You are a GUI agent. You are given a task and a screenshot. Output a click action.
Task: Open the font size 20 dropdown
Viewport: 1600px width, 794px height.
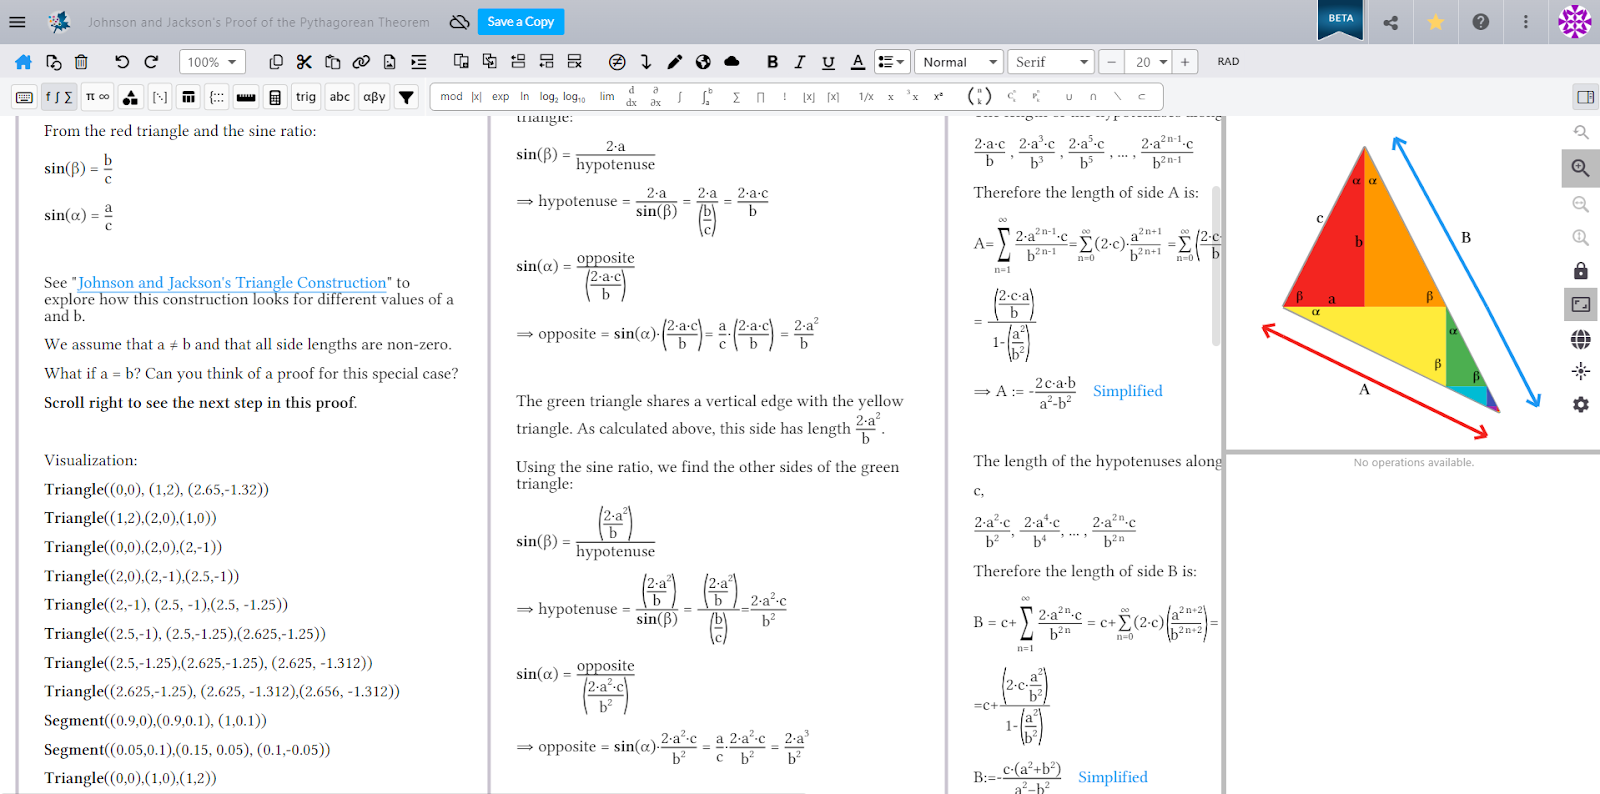coord(1148,62)
